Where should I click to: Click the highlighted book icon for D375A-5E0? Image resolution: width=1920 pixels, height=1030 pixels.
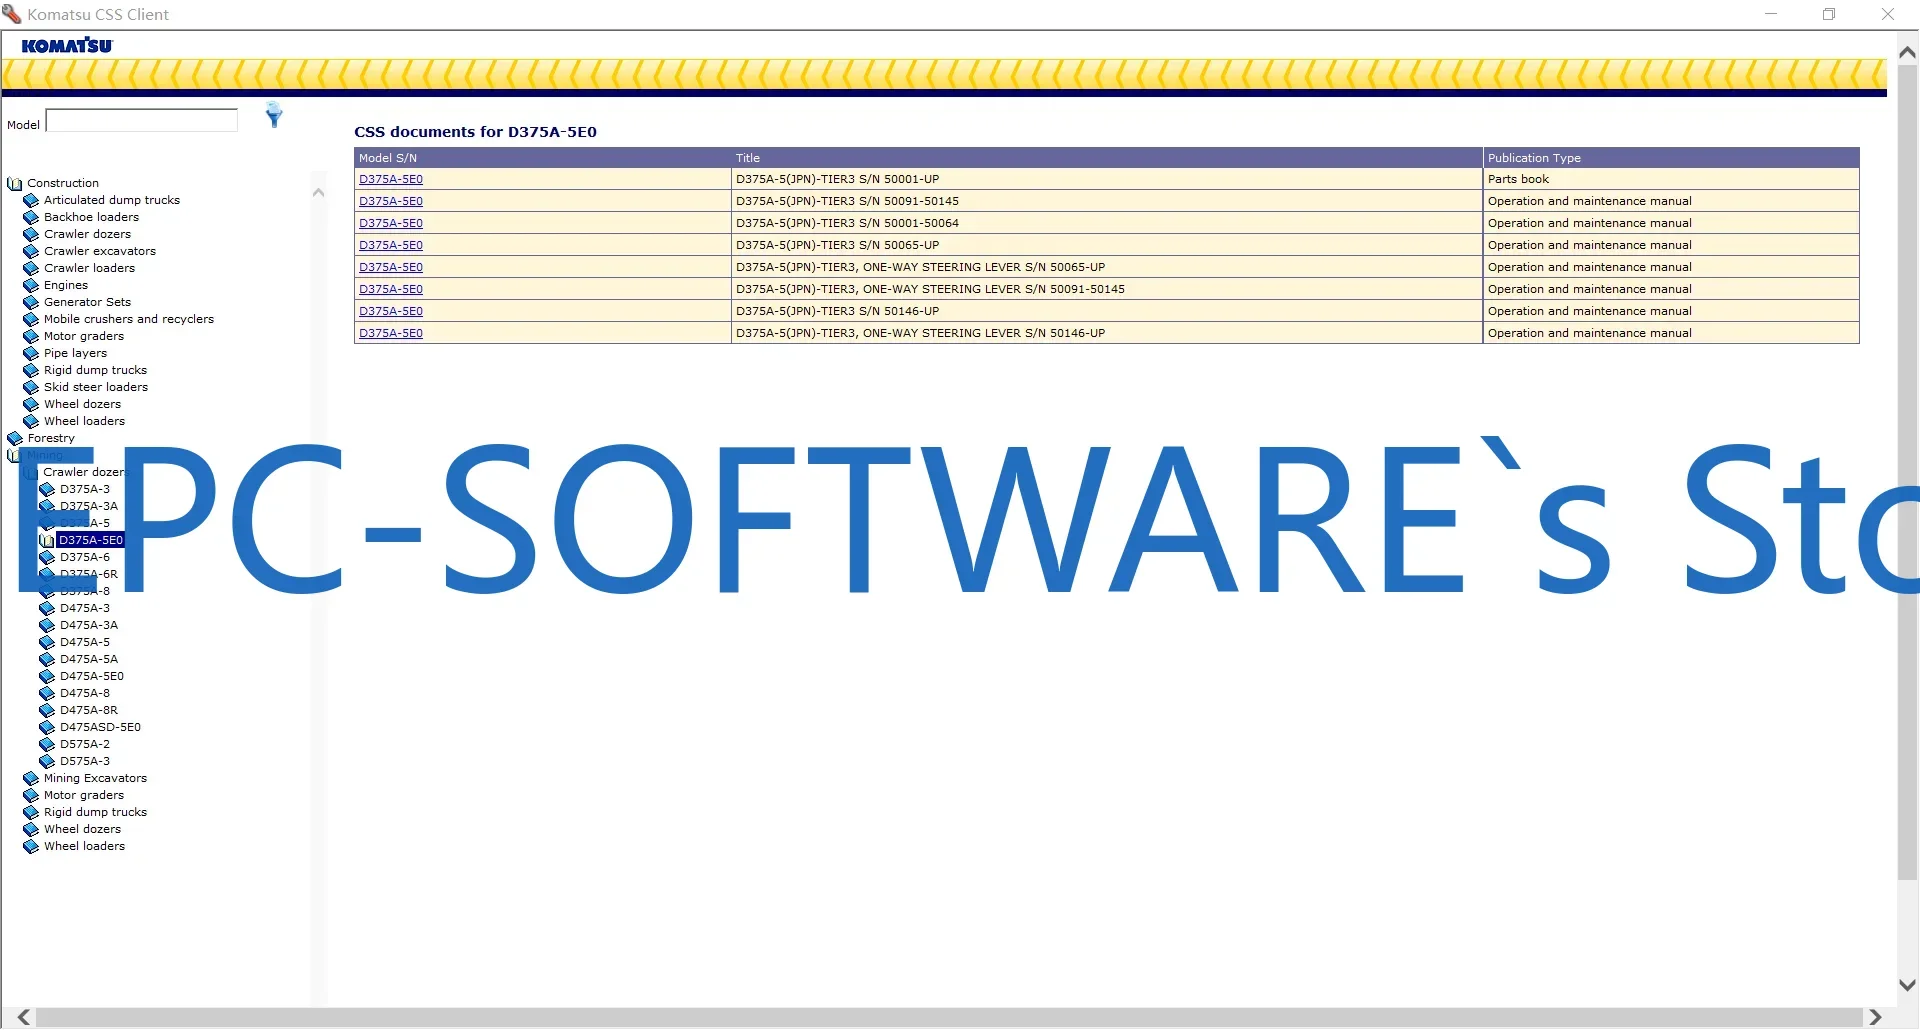(x=47, y=540)
